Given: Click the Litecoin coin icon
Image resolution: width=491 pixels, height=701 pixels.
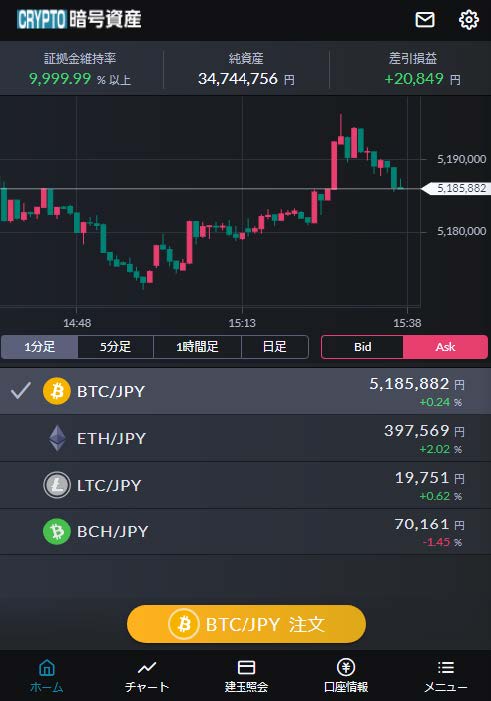Looking at the screenshot, I should point(57,485).
